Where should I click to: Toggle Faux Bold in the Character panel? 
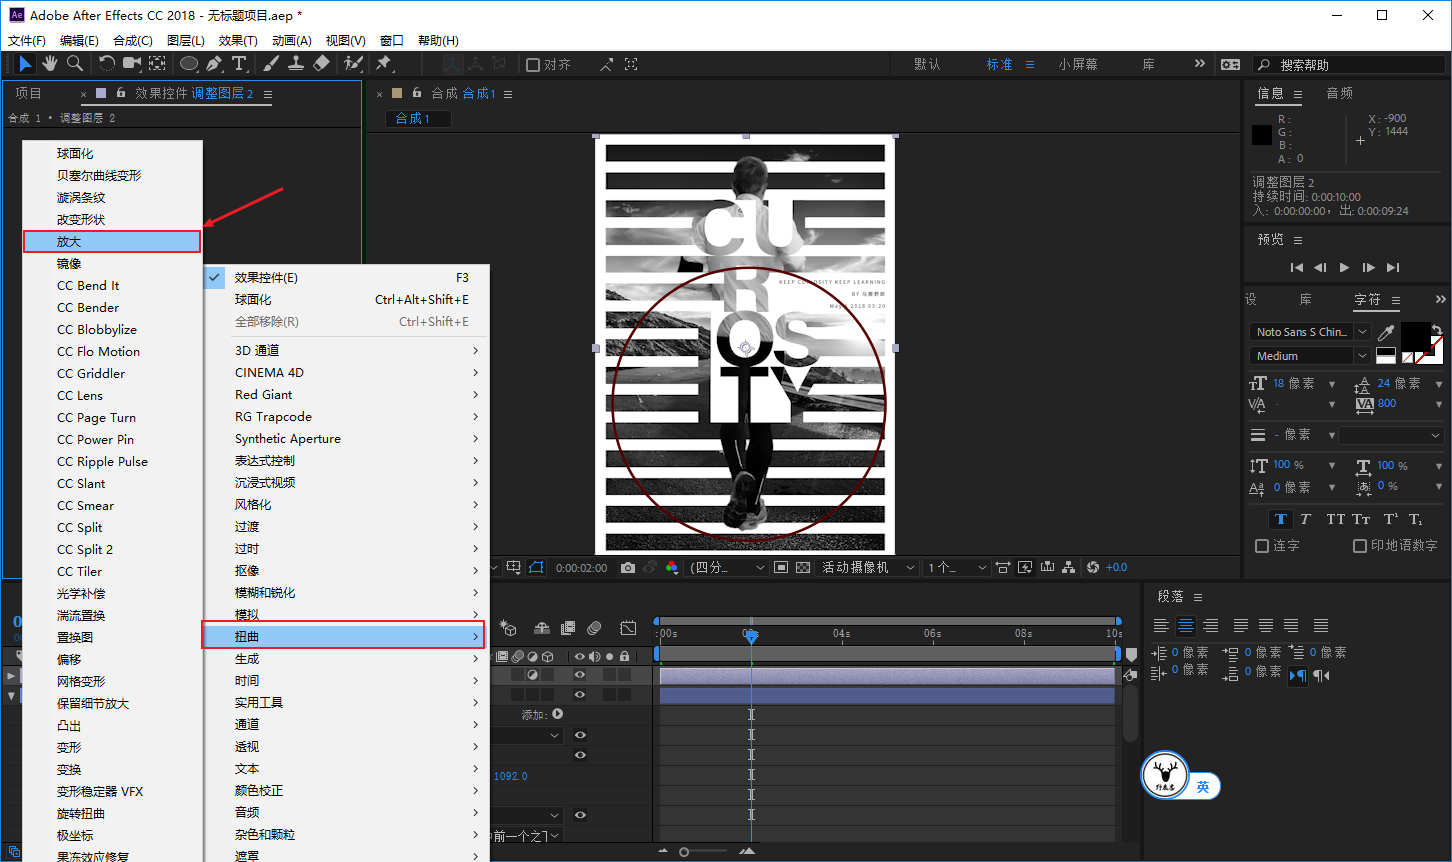(x=1280, y=519)
